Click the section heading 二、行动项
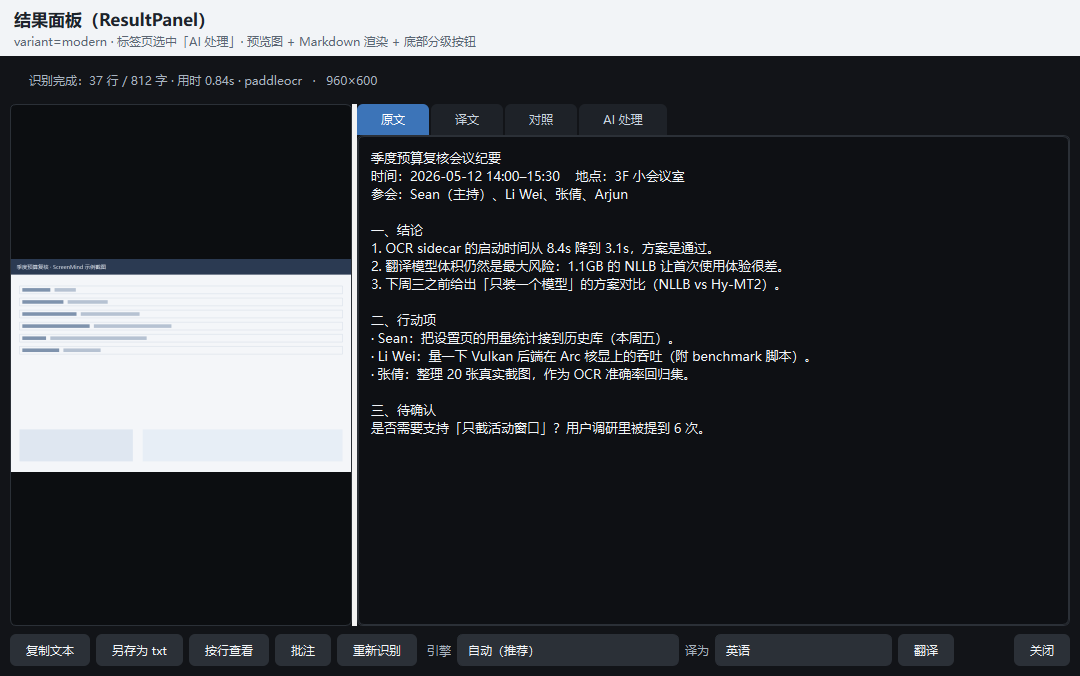The image size is (1080, 676). (404, 320)
